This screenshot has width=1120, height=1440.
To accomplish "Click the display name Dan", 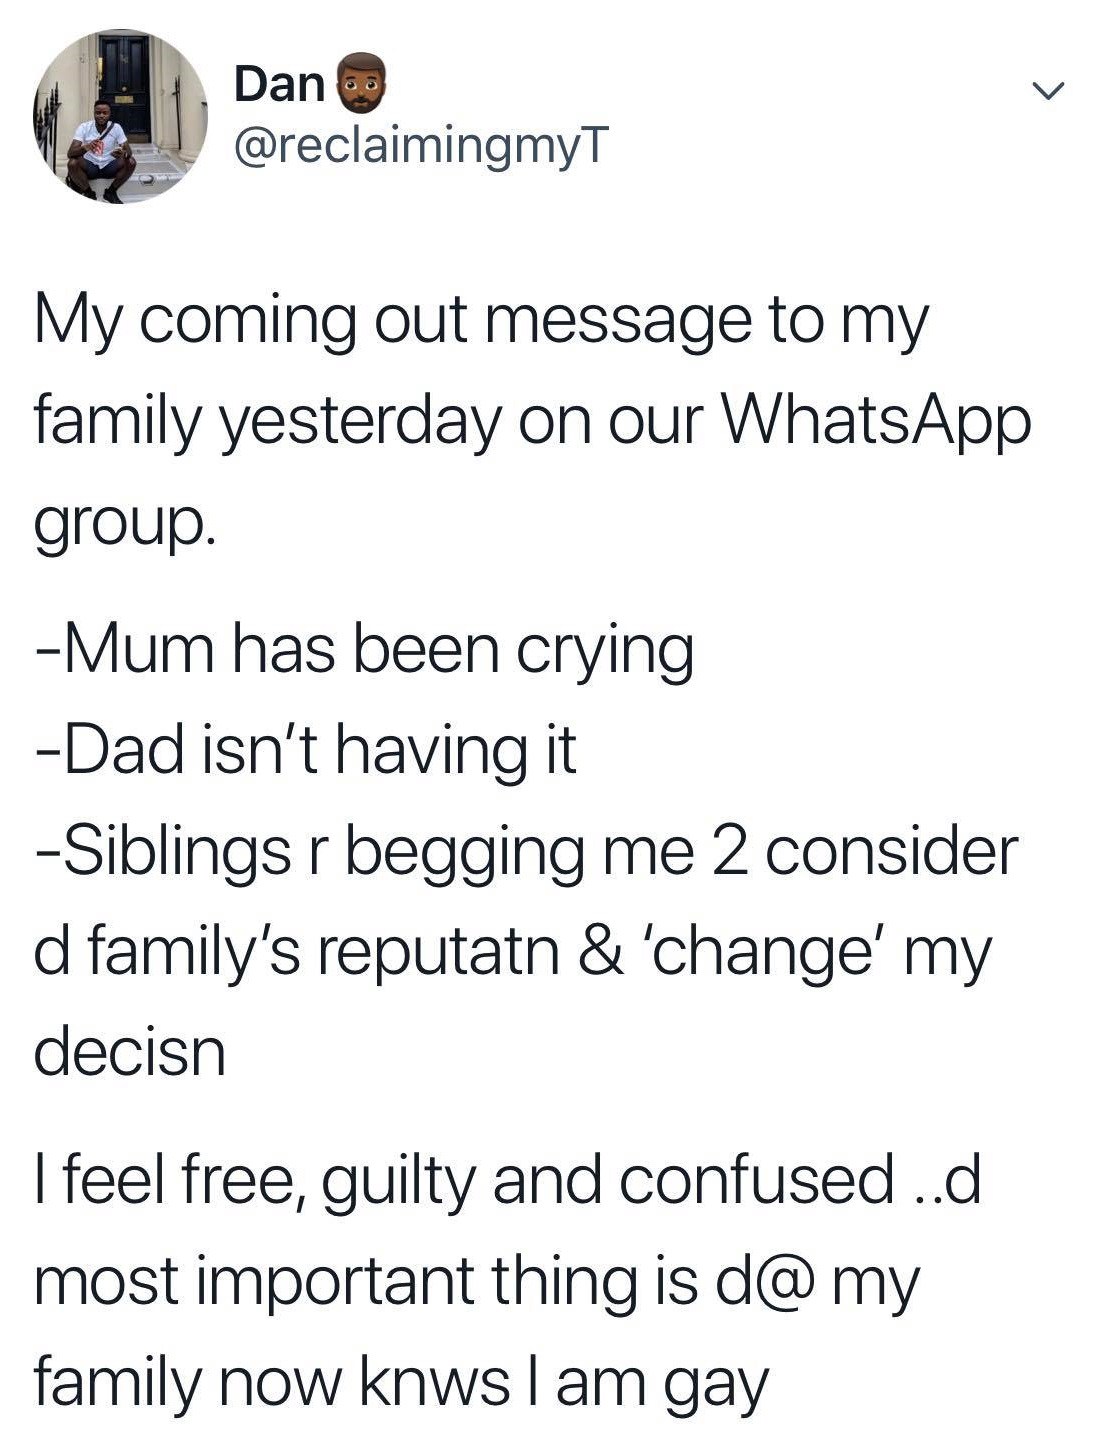I will 279,85.
